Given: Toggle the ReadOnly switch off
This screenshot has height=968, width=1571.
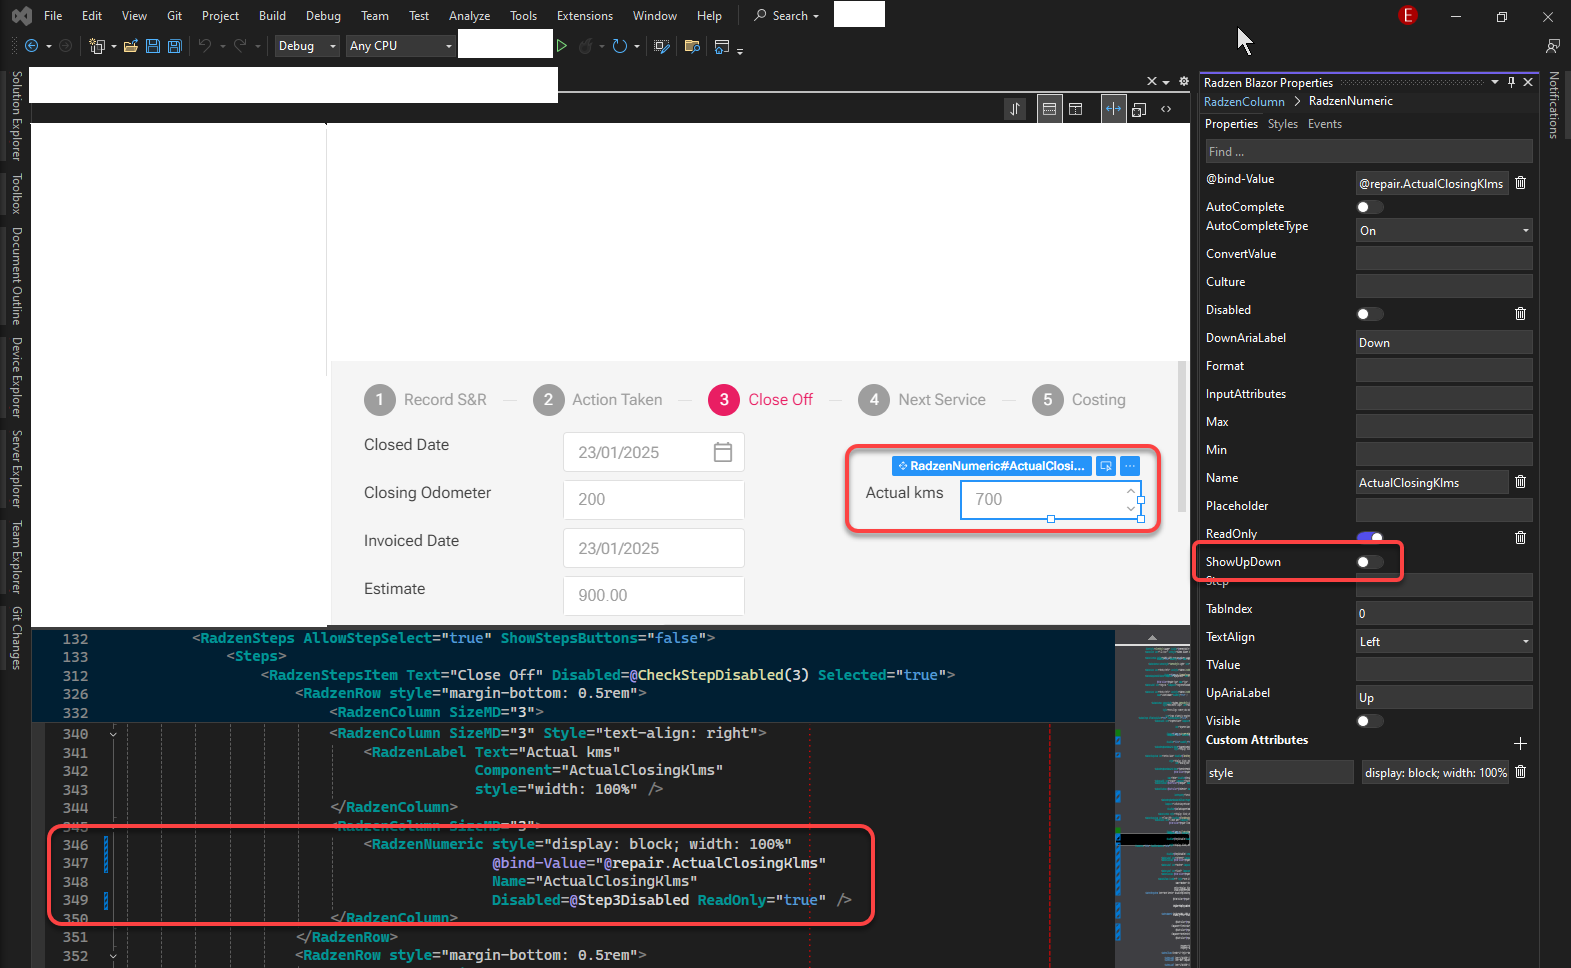Looking at the screenshot, I should (1370, 537).
